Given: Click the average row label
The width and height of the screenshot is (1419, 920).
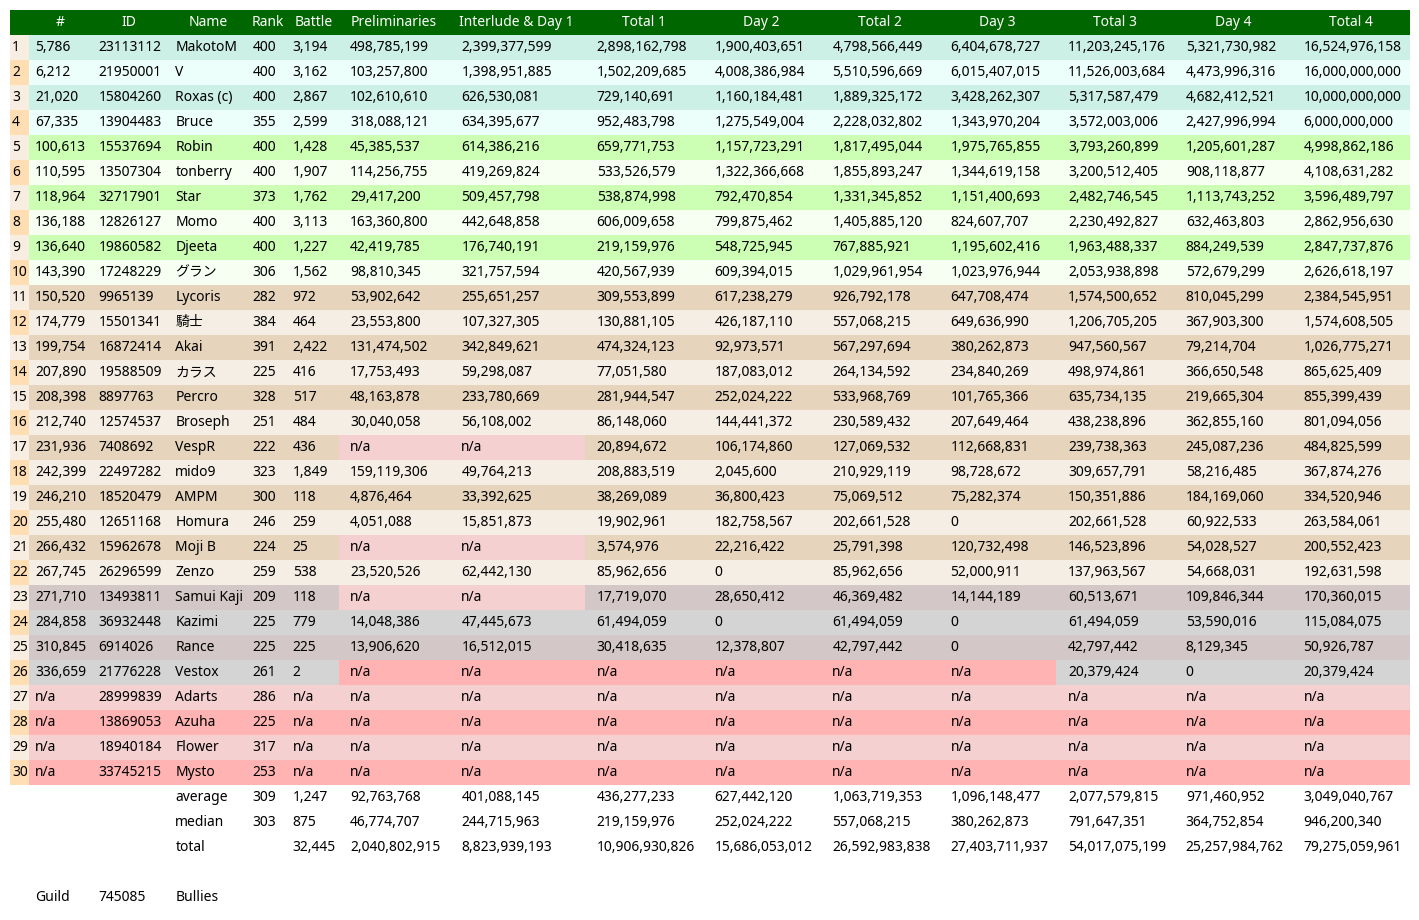Looking at the screenshot, I should (x=201, y=796).
